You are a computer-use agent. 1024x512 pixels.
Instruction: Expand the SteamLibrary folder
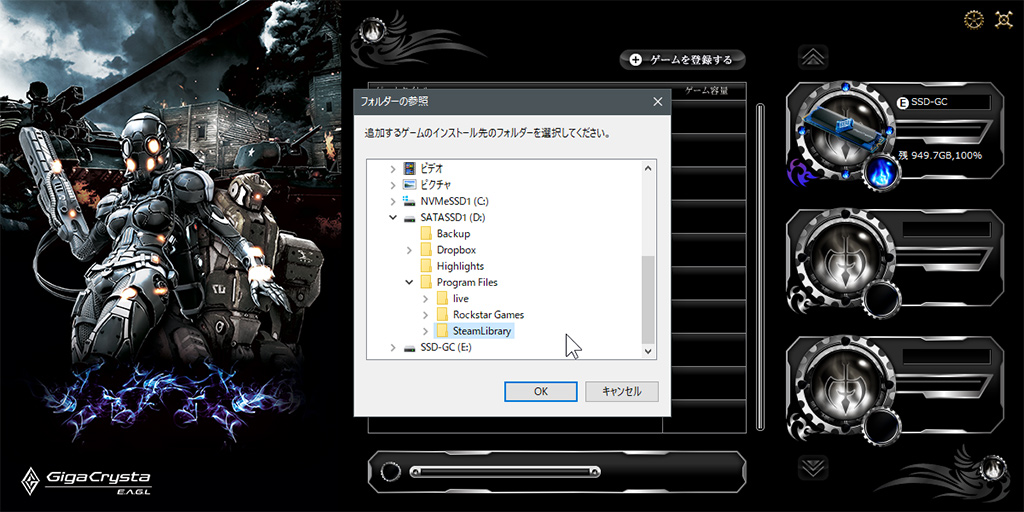(425, 332)
